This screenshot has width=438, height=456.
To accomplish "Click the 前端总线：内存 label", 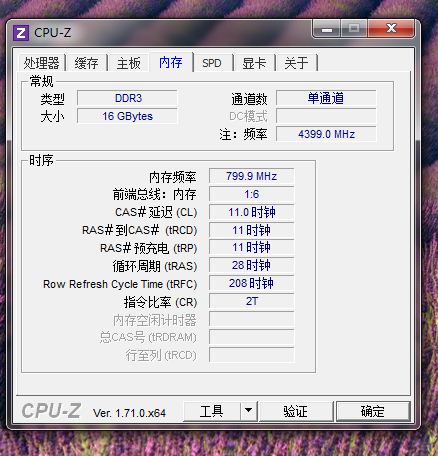I will pos(154,194).
